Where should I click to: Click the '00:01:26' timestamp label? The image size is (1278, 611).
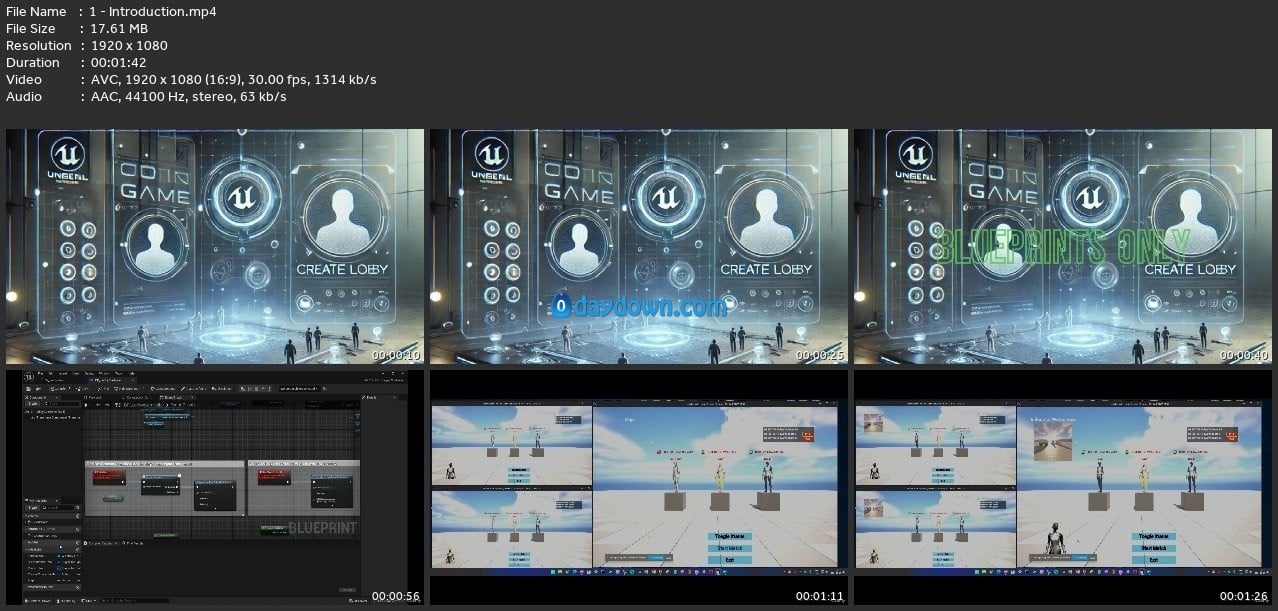pyautogui.click(x=1244, y=596)
